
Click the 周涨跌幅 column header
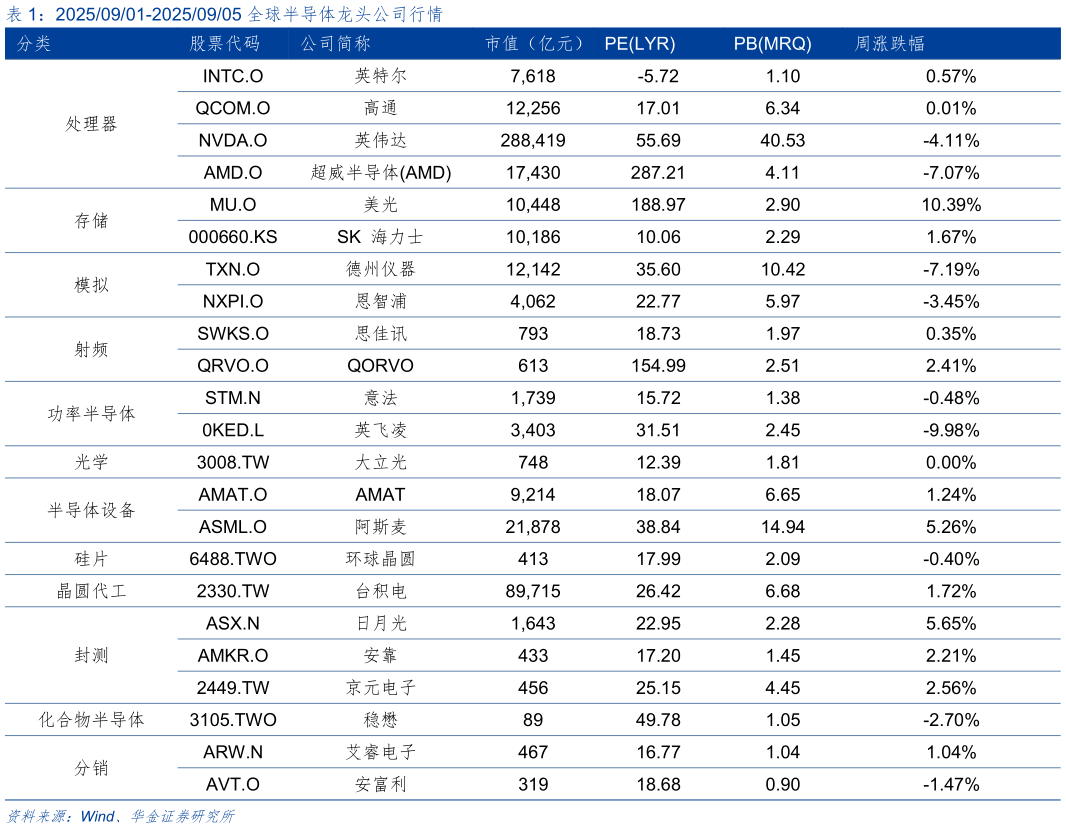[x=890, y=44]
